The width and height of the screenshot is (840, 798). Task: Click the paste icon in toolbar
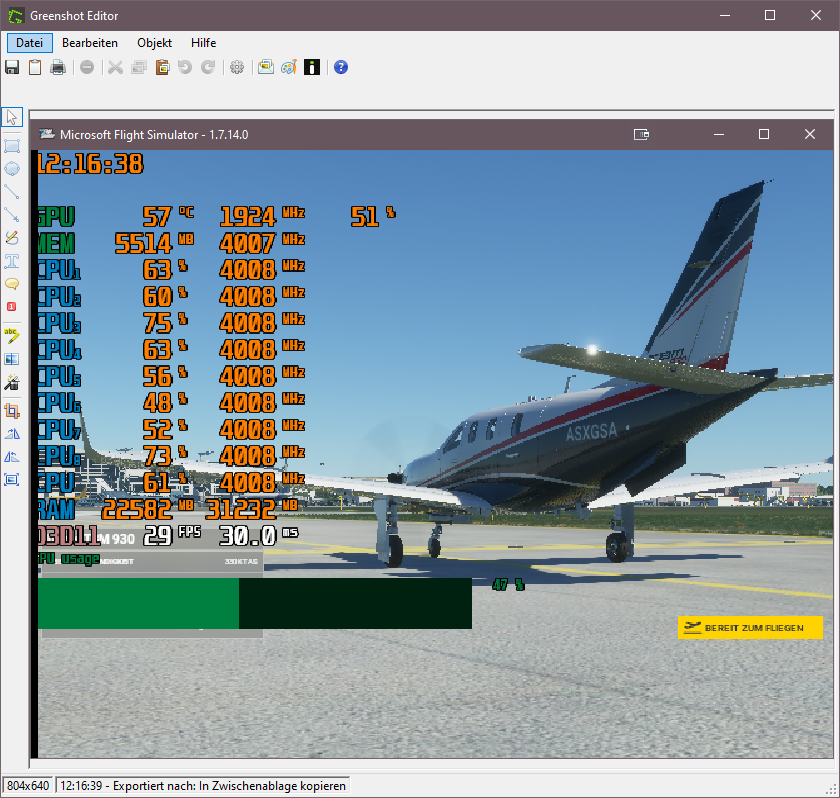(x=162, y=67)
